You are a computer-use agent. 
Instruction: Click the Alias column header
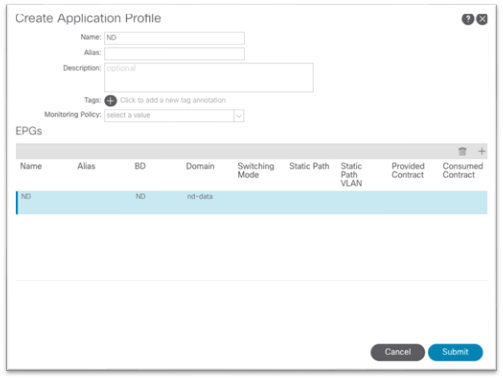pos(86,166)
